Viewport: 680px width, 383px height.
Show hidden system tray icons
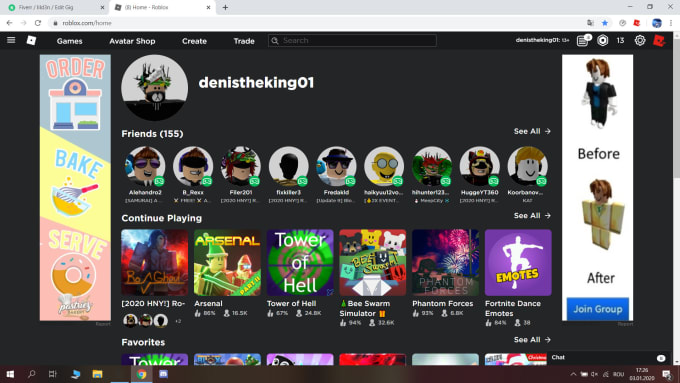[573, 374]
